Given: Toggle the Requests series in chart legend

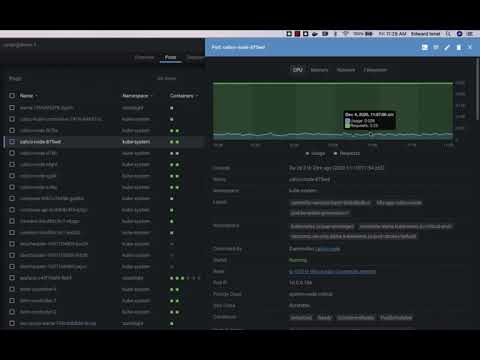Looking at the screenshot, I should 347,153.
